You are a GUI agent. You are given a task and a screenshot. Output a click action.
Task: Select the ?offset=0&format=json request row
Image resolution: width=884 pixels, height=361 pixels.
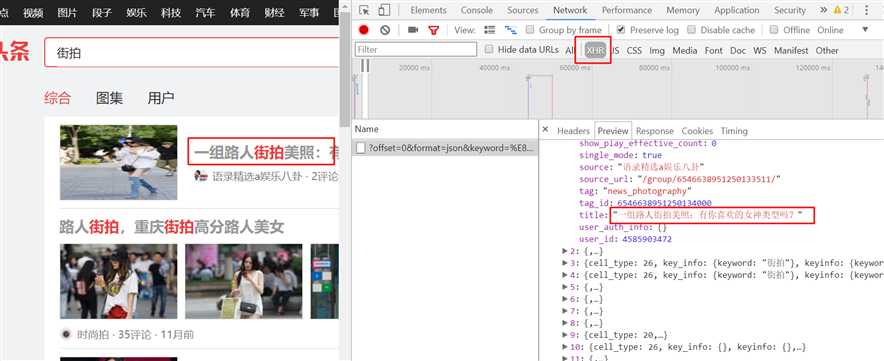[444, 148]
